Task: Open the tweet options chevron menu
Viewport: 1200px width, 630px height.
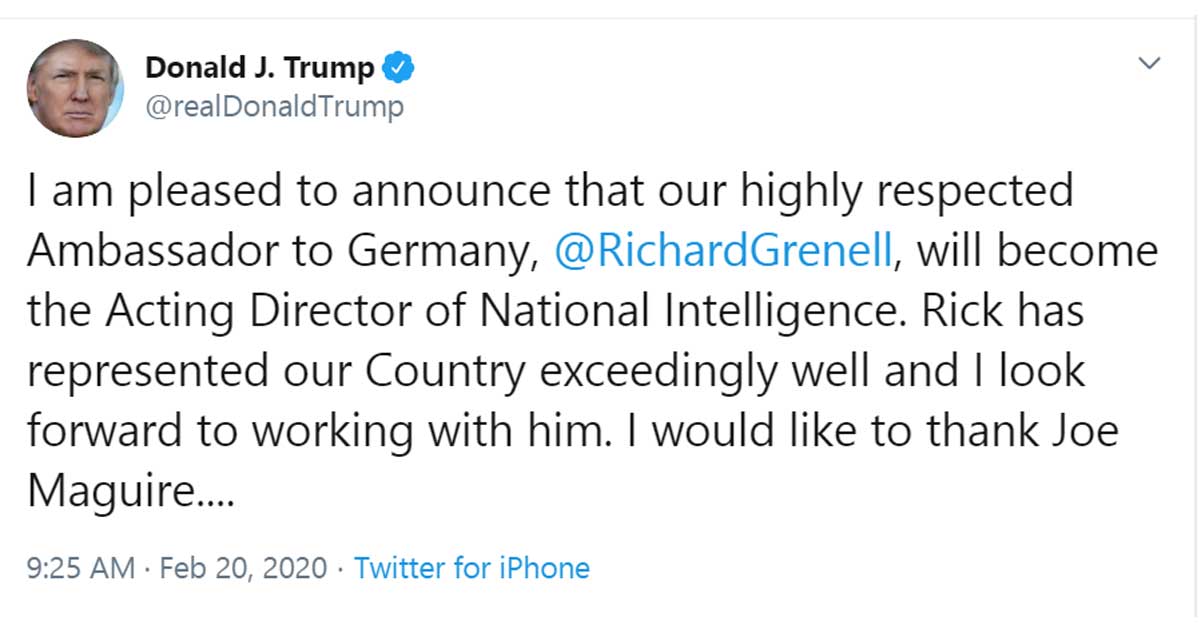Action: tap(1150, 64)
